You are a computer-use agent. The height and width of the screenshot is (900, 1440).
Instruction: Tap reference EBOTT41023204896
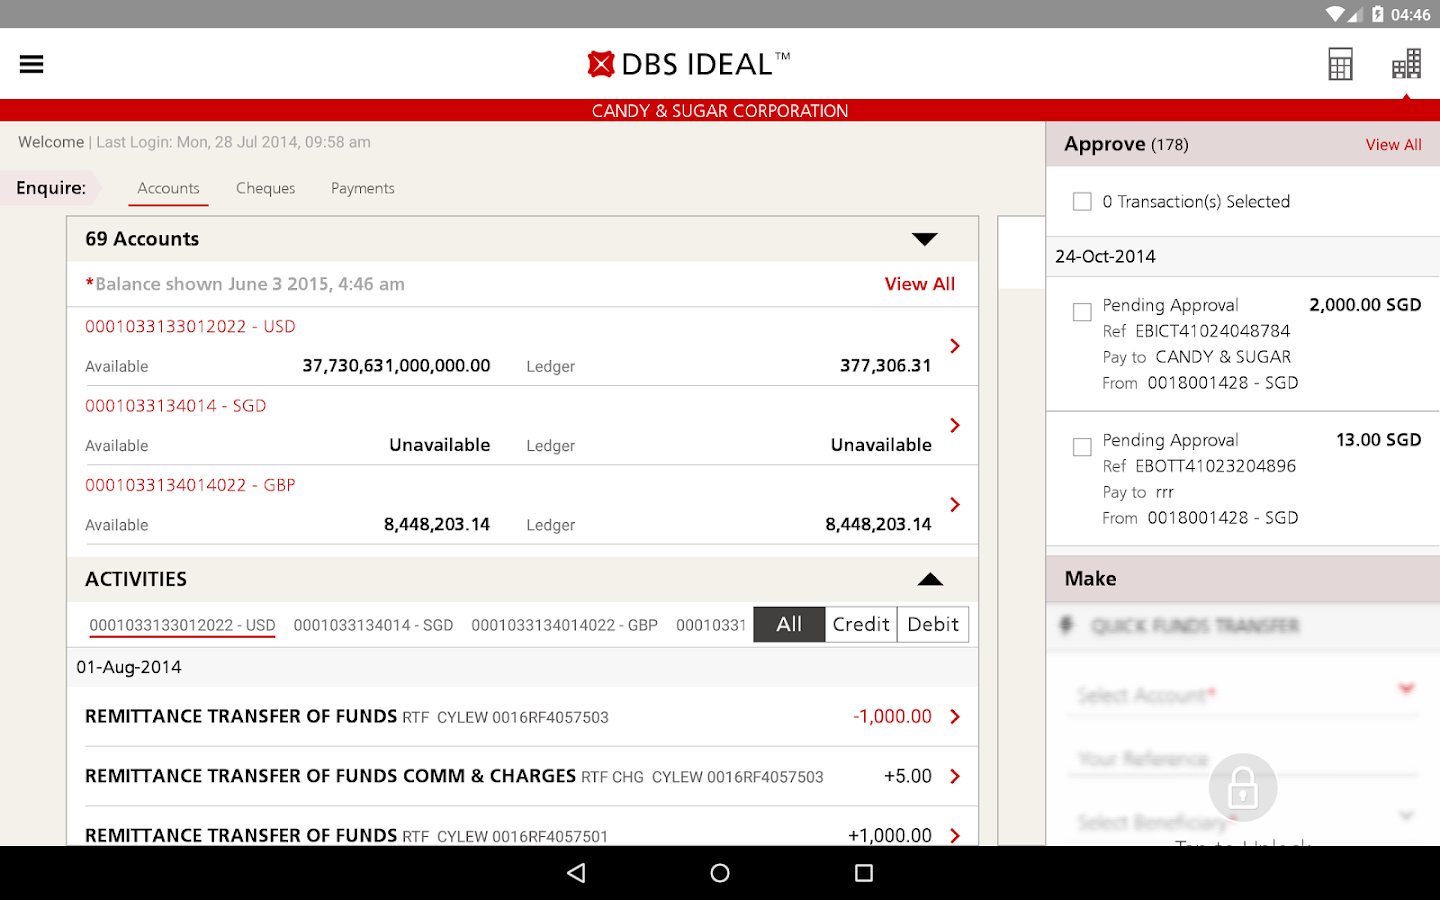[x=1215, y=466]
